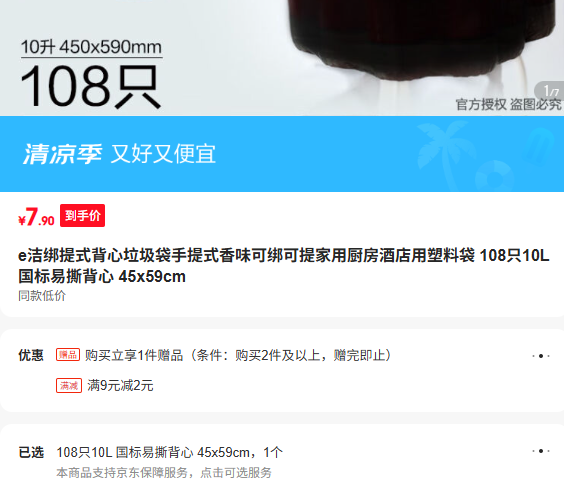Click the red 赠品 tag icon
The height and width of the screenshot is (493, 564).
[68, 355]
